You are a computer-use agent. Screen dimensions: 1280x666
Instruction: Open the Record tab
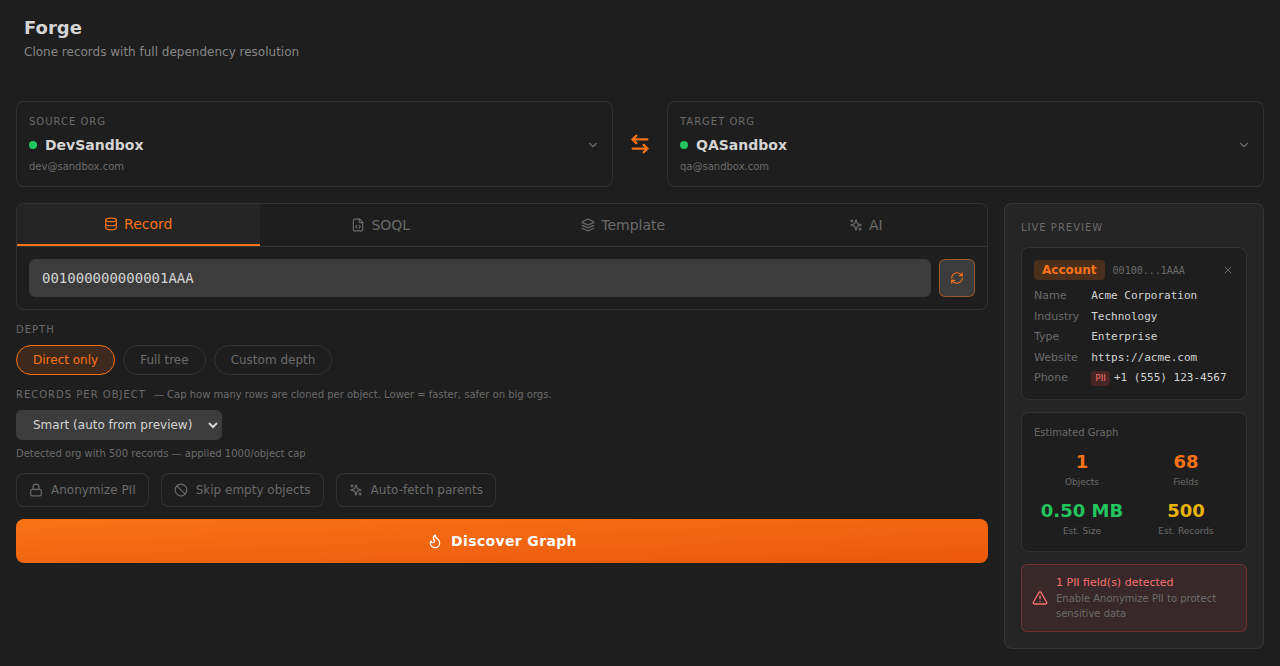138,224
